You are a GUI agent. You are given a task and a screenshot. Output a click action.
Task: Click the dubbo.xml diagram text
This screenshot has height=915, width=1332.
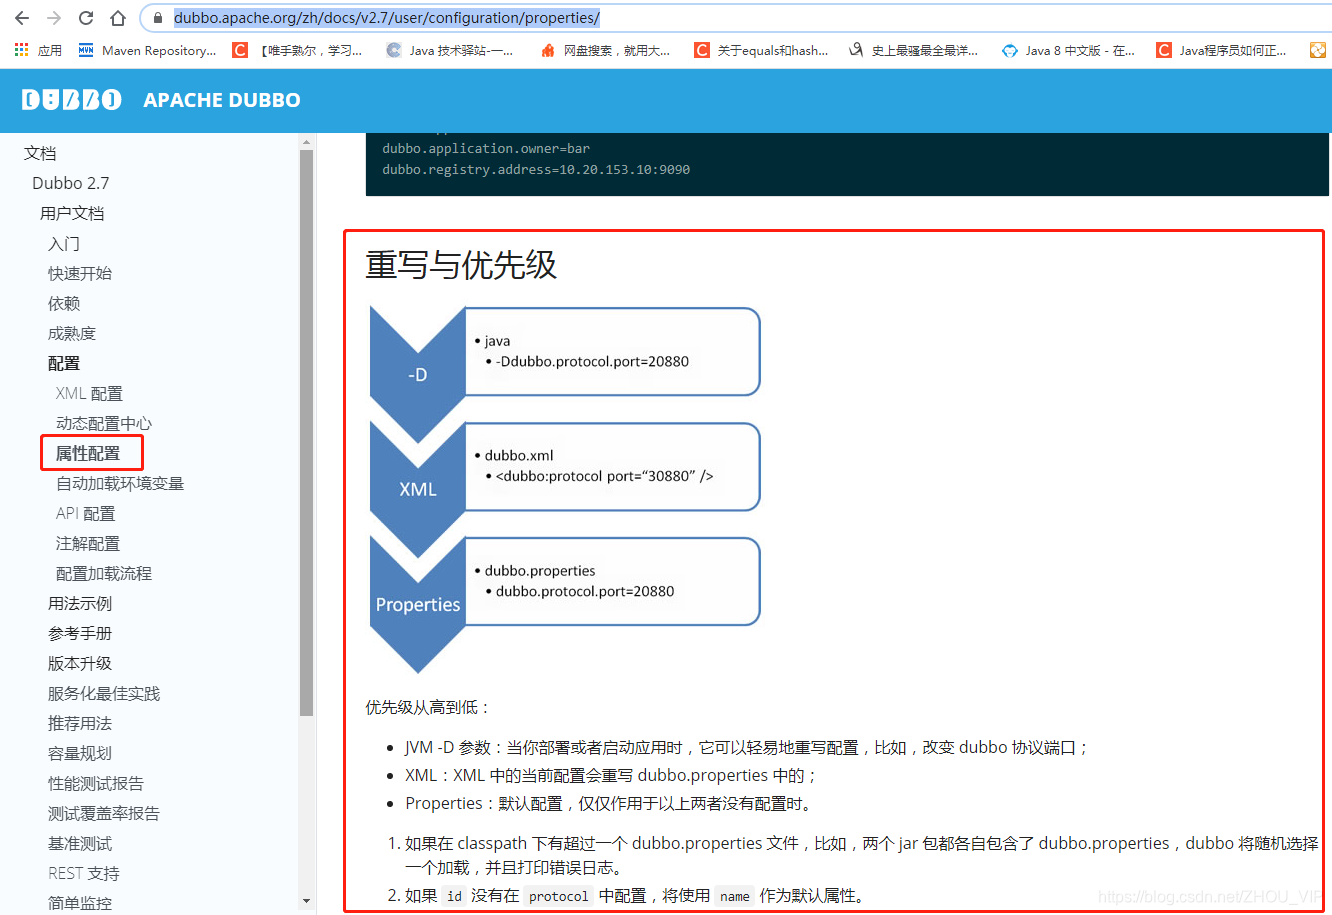coord(519,455)
